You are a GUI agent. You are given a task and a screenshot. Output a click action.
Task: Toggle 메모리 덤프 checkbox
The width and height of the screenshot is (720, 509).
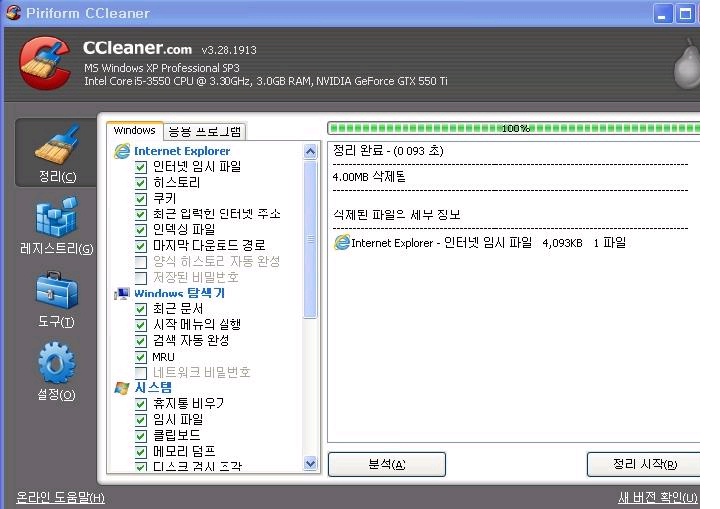coord(141,452)
